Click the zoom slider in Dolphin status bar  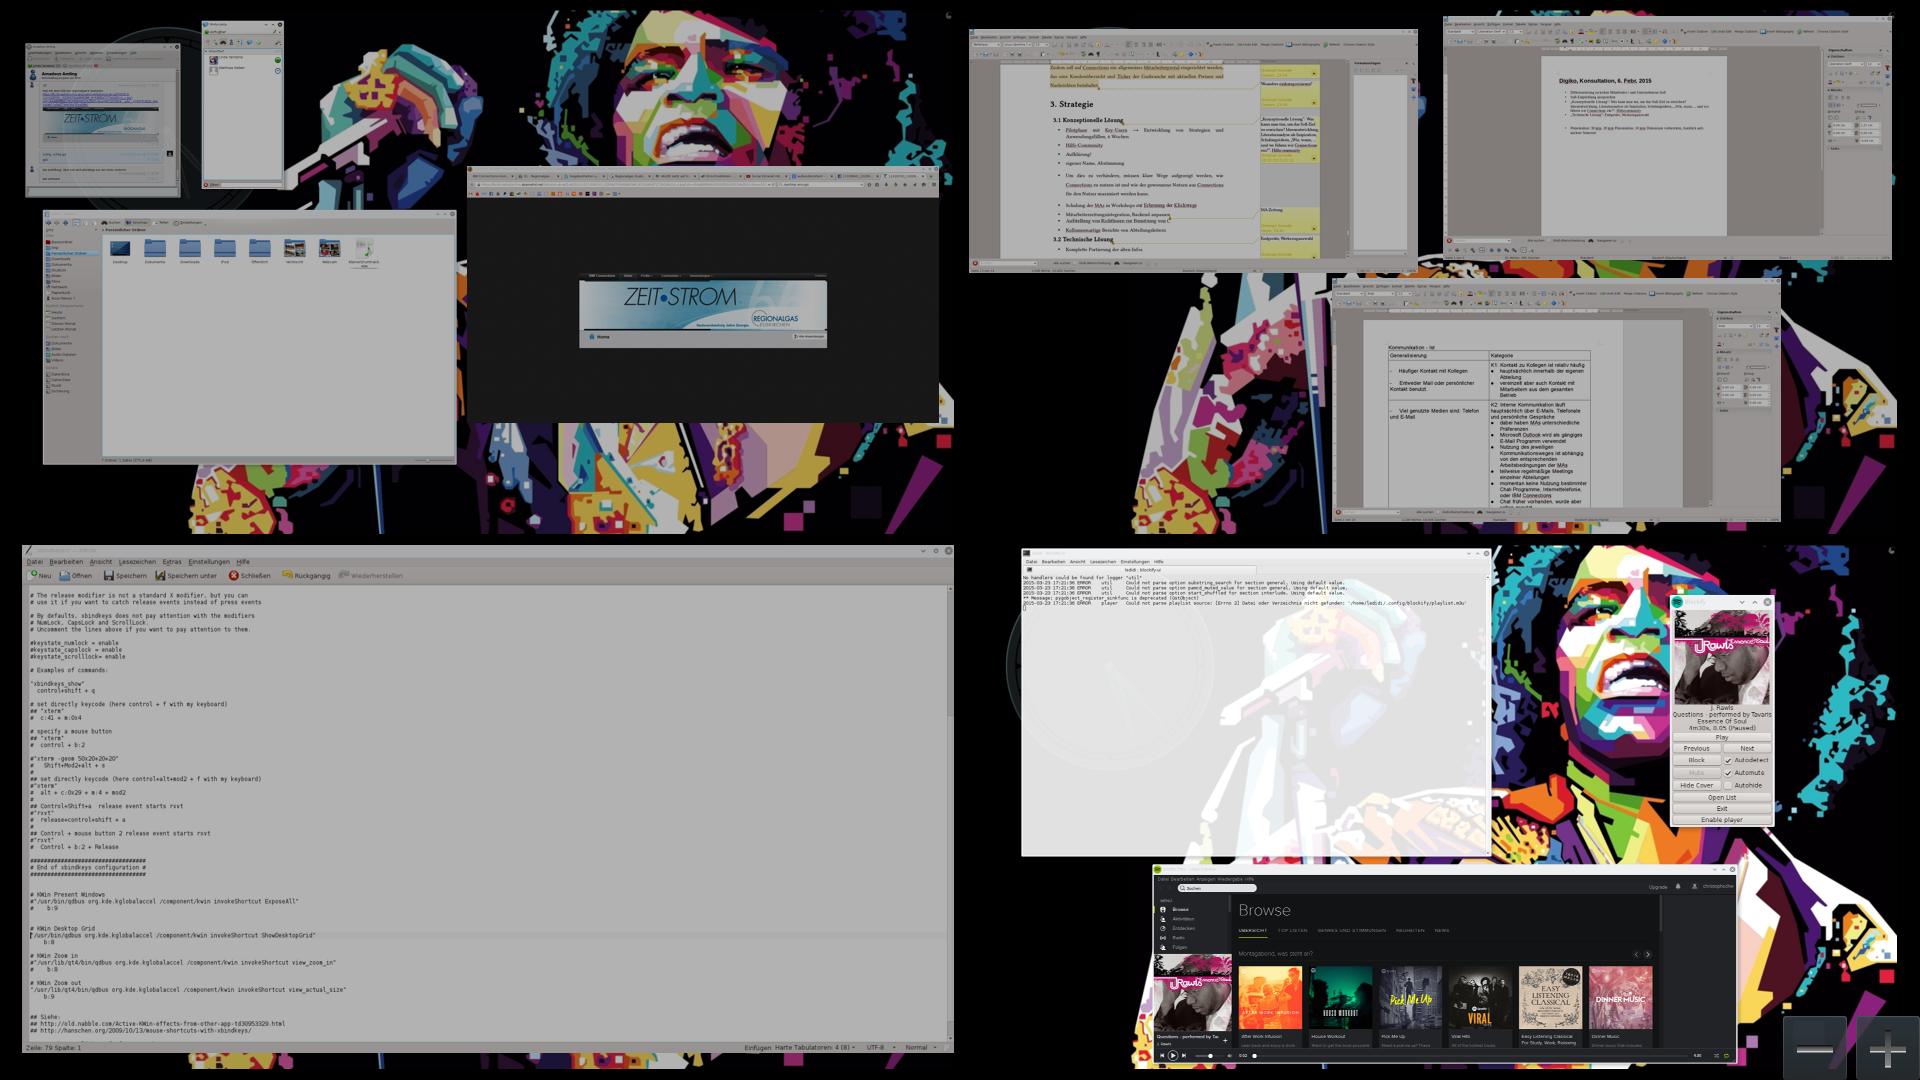click(x=434, y=460)
